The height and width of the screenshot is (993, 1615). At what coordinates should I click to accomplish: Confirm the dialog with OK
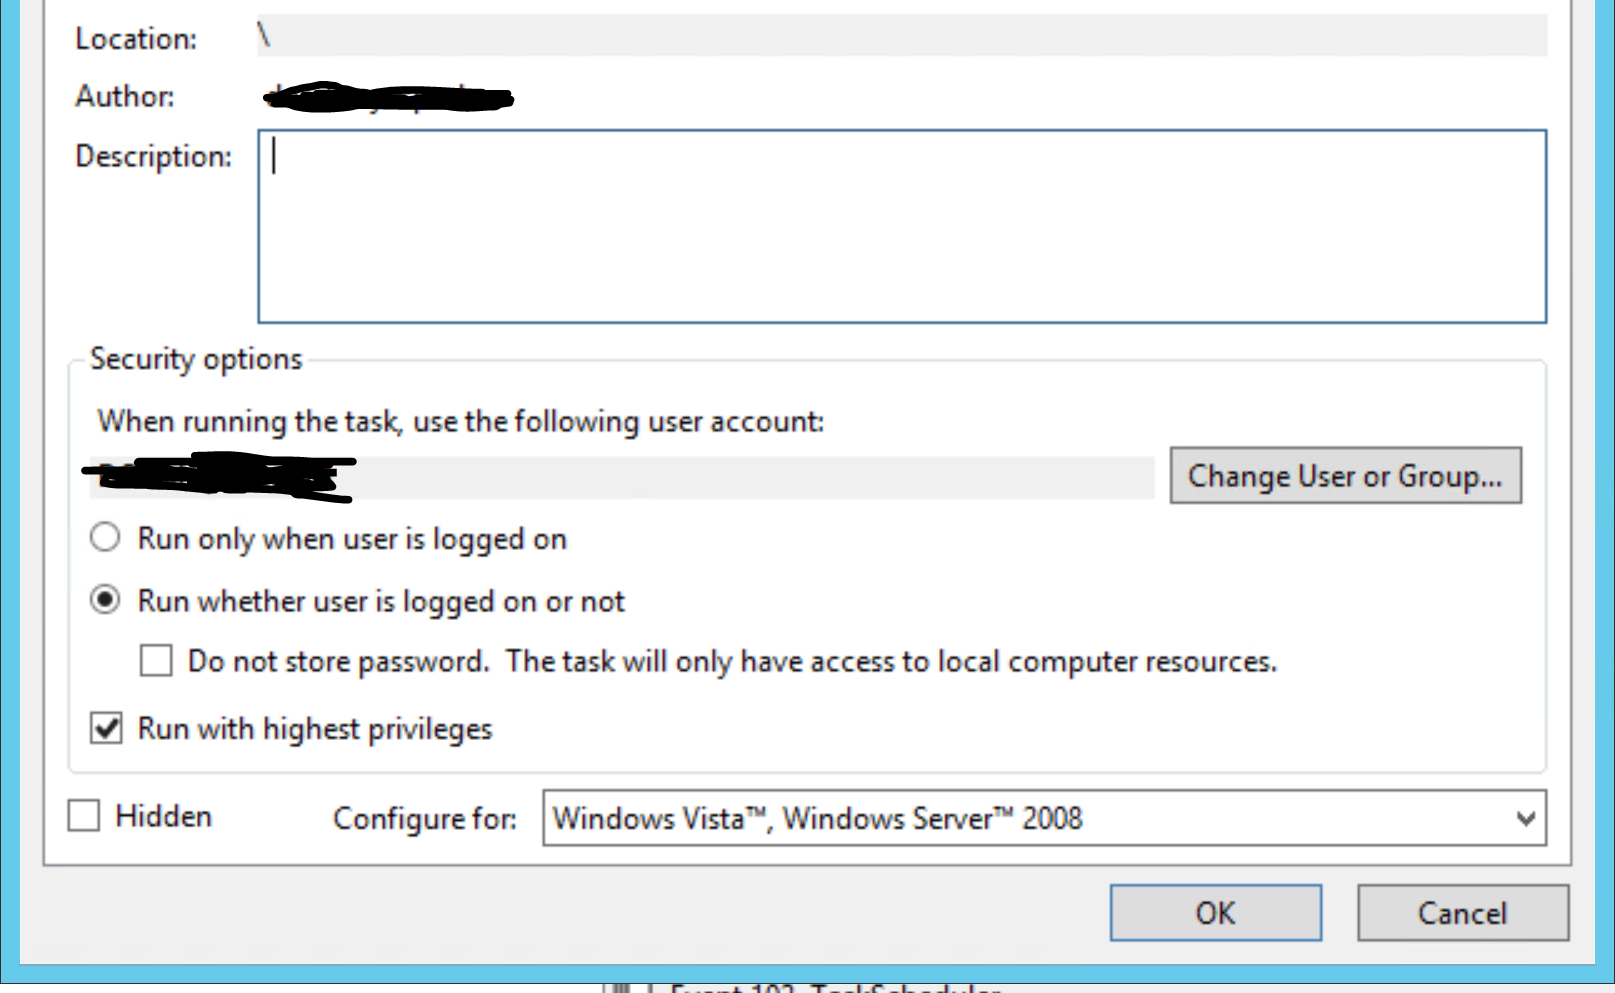(1215, 912)
